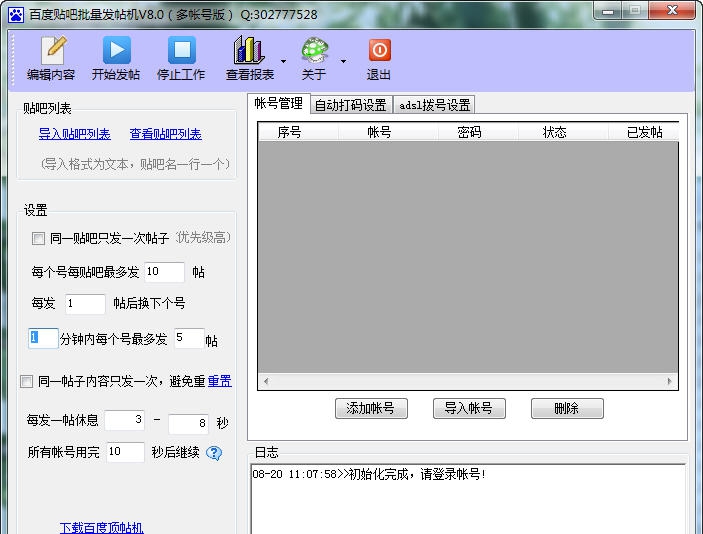The height and width of the screenshot is (534, 703).
Task: Open 导入贴吧列表 link
Action: click(x=74, y=134)
